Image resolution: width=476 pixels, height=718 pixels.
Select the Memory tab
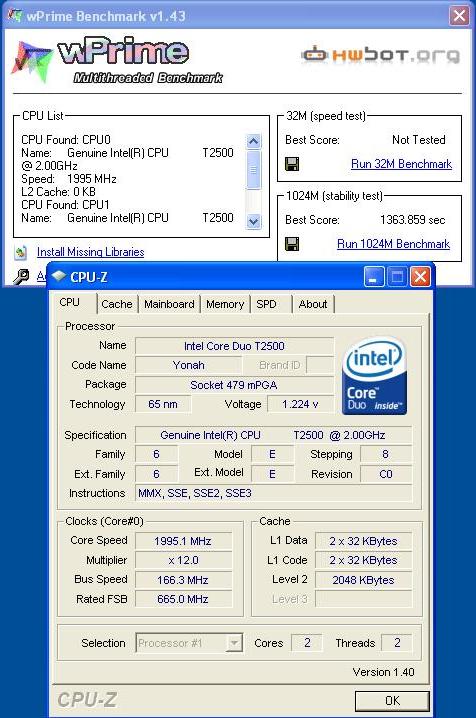click(225, 304)
